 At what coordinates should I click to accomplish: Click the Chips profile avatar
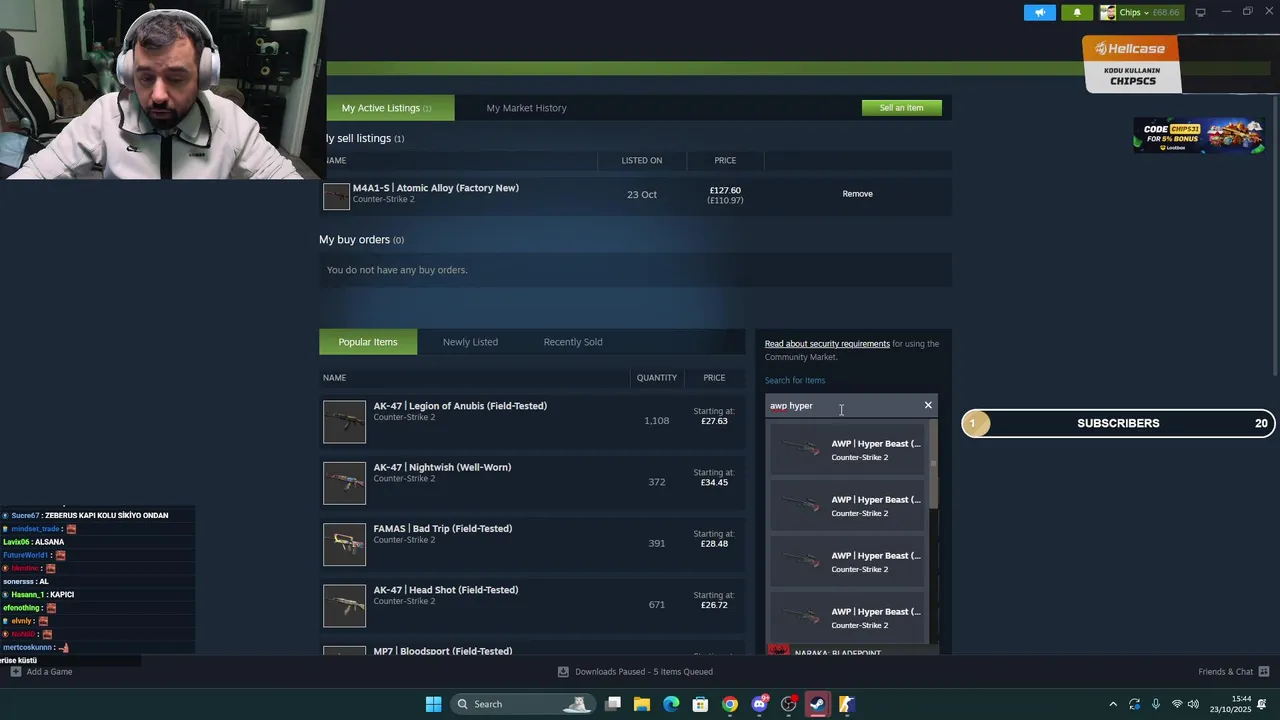1108,12
